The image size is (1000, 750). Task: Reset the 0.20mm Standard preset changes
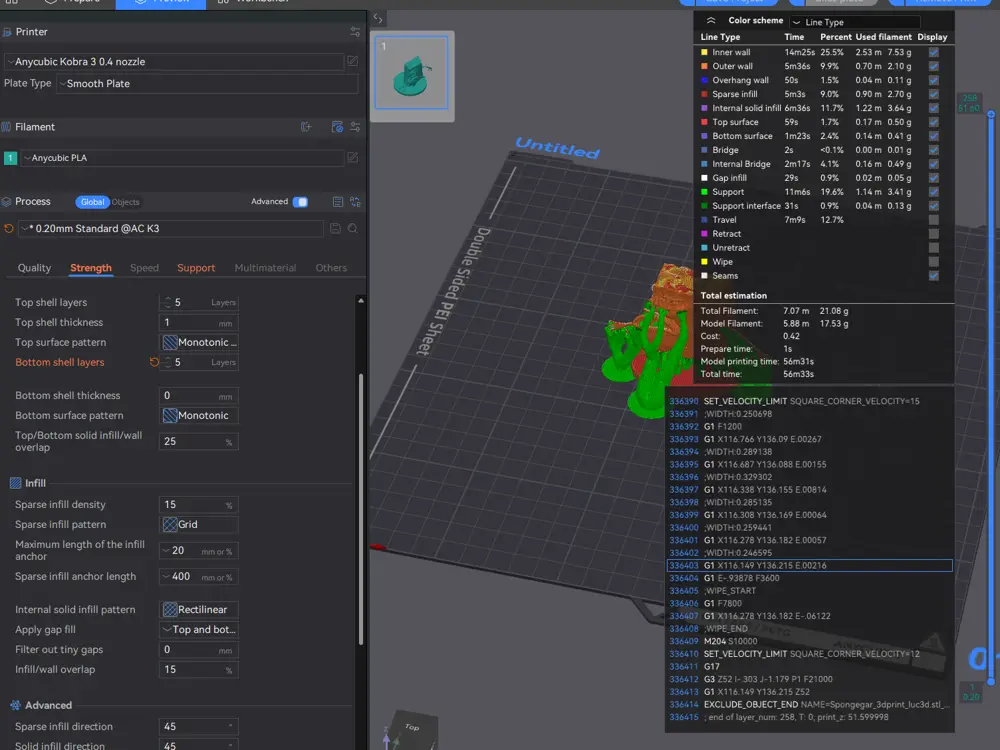(9, 228)
